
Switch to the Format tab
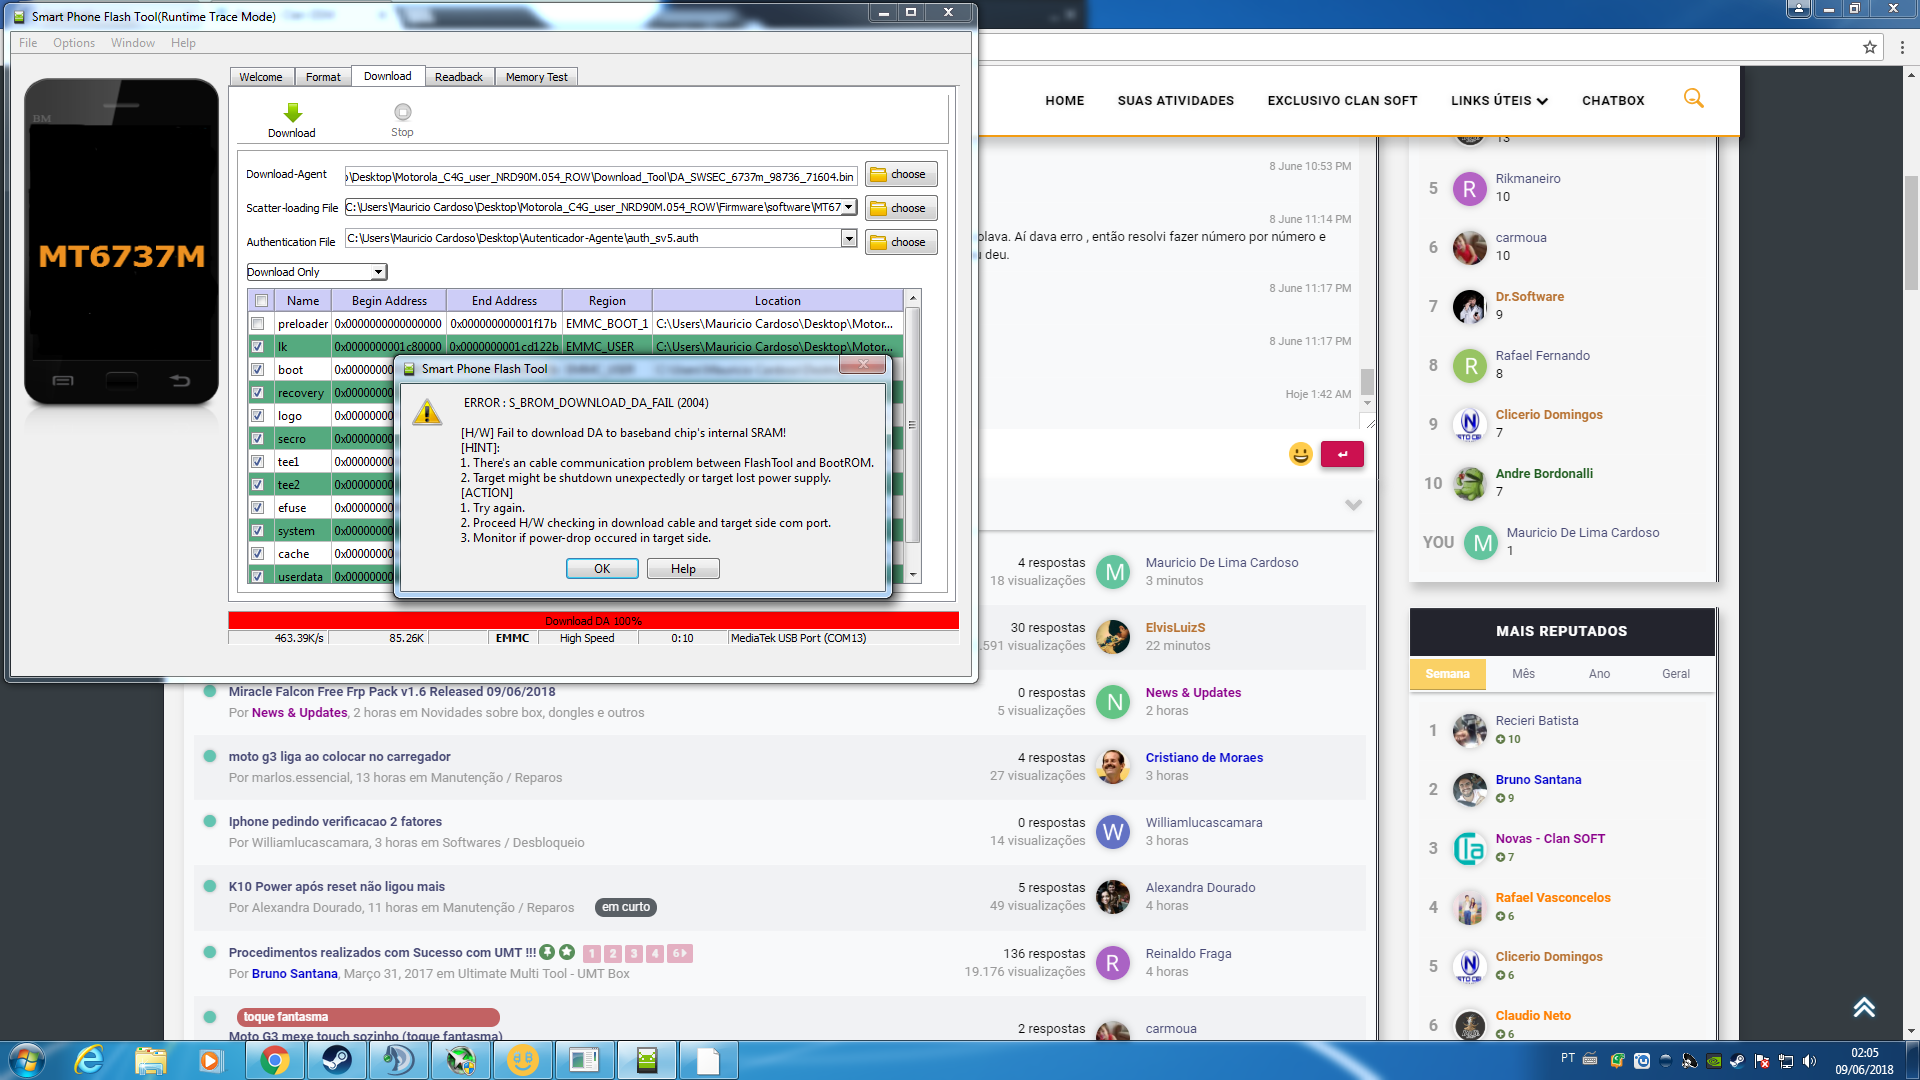pos(323,77)
